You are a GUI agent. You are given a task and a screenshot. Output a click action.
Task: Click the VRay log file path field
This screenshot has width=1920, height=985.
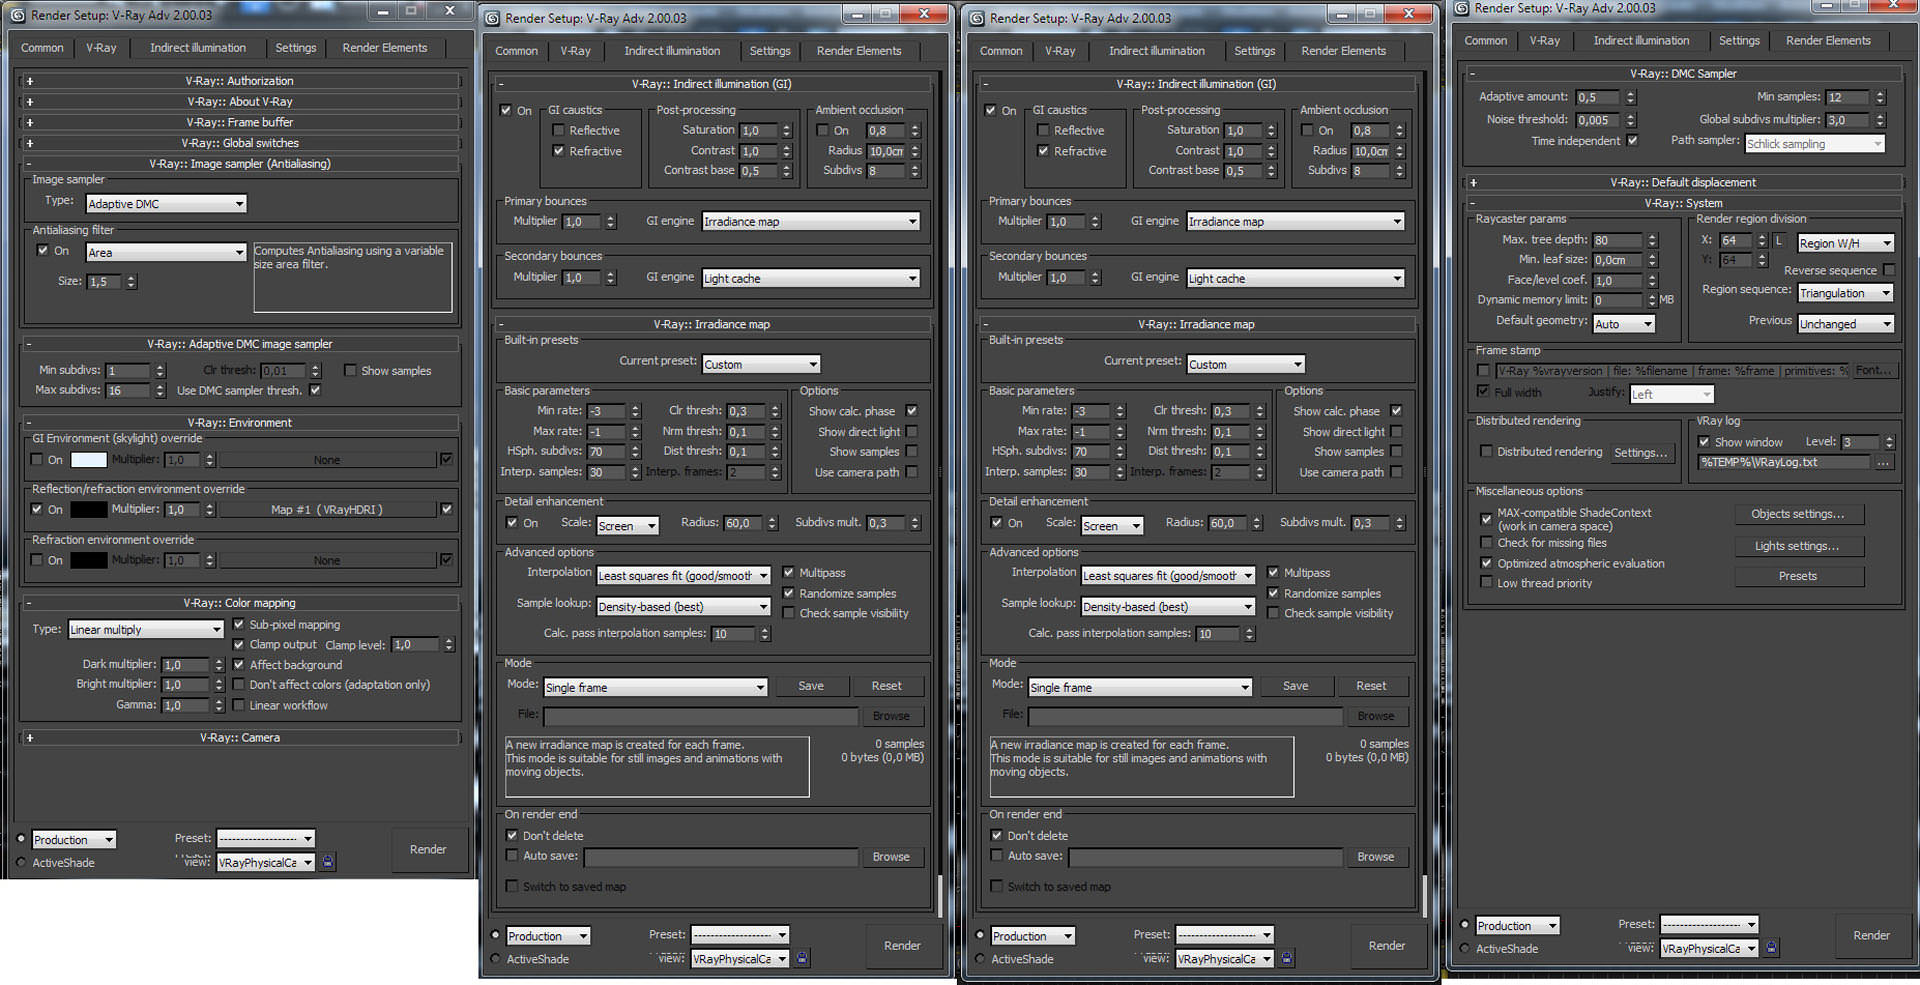(1784, 462)
